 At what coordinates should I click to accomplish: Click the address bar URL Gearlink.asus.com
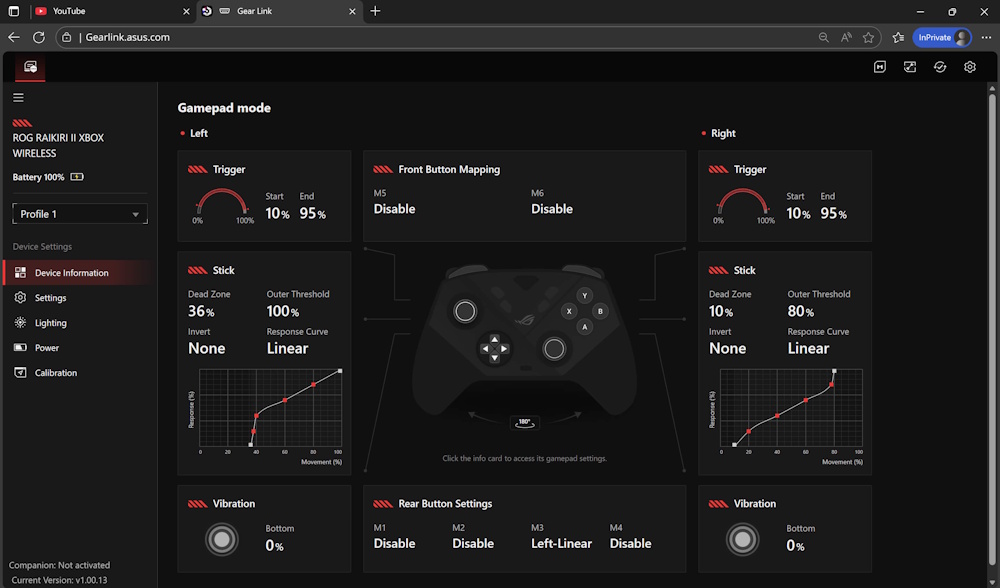click(128, 38)
